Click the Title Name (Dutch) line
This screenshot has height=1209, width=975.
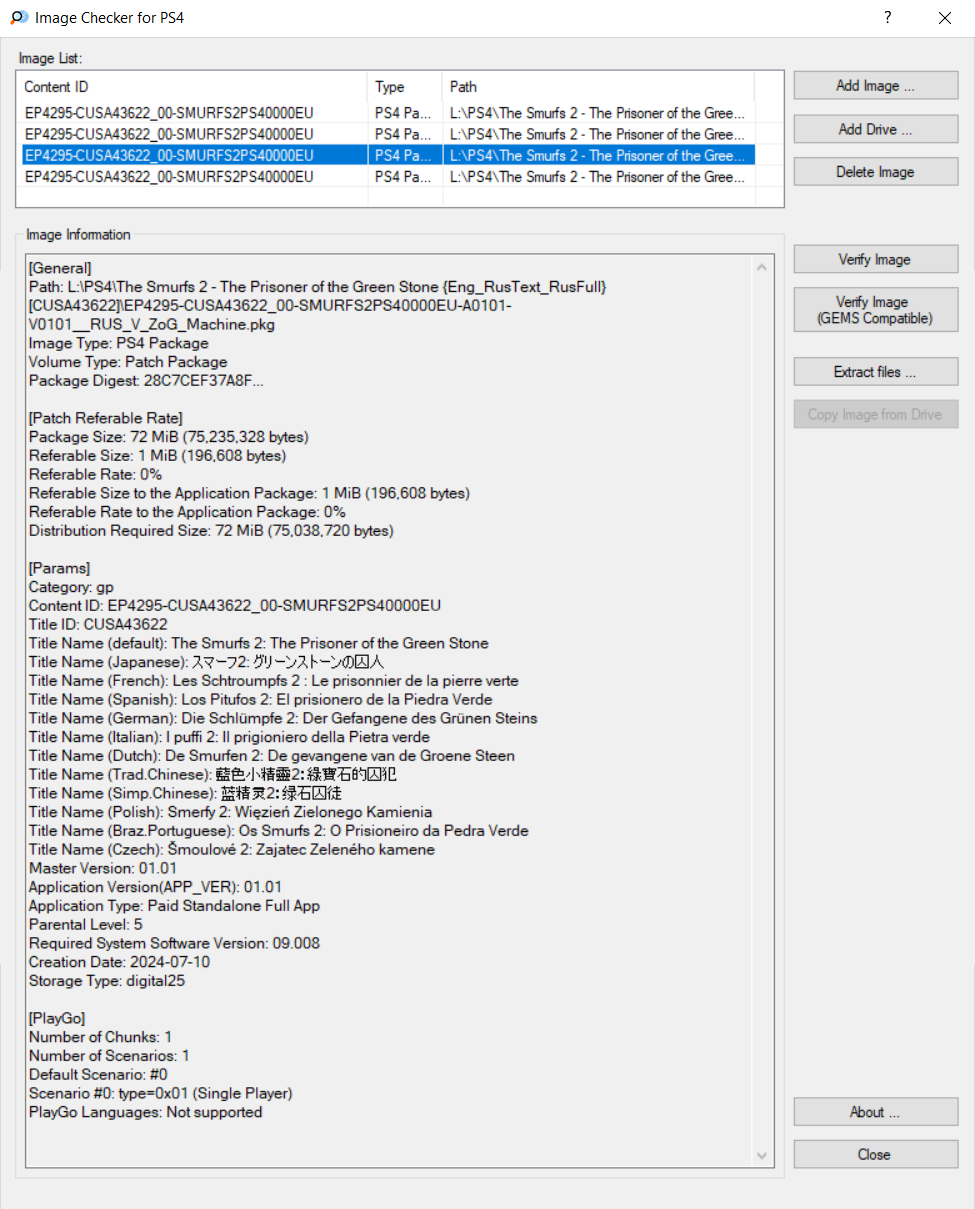pos(272,756)
